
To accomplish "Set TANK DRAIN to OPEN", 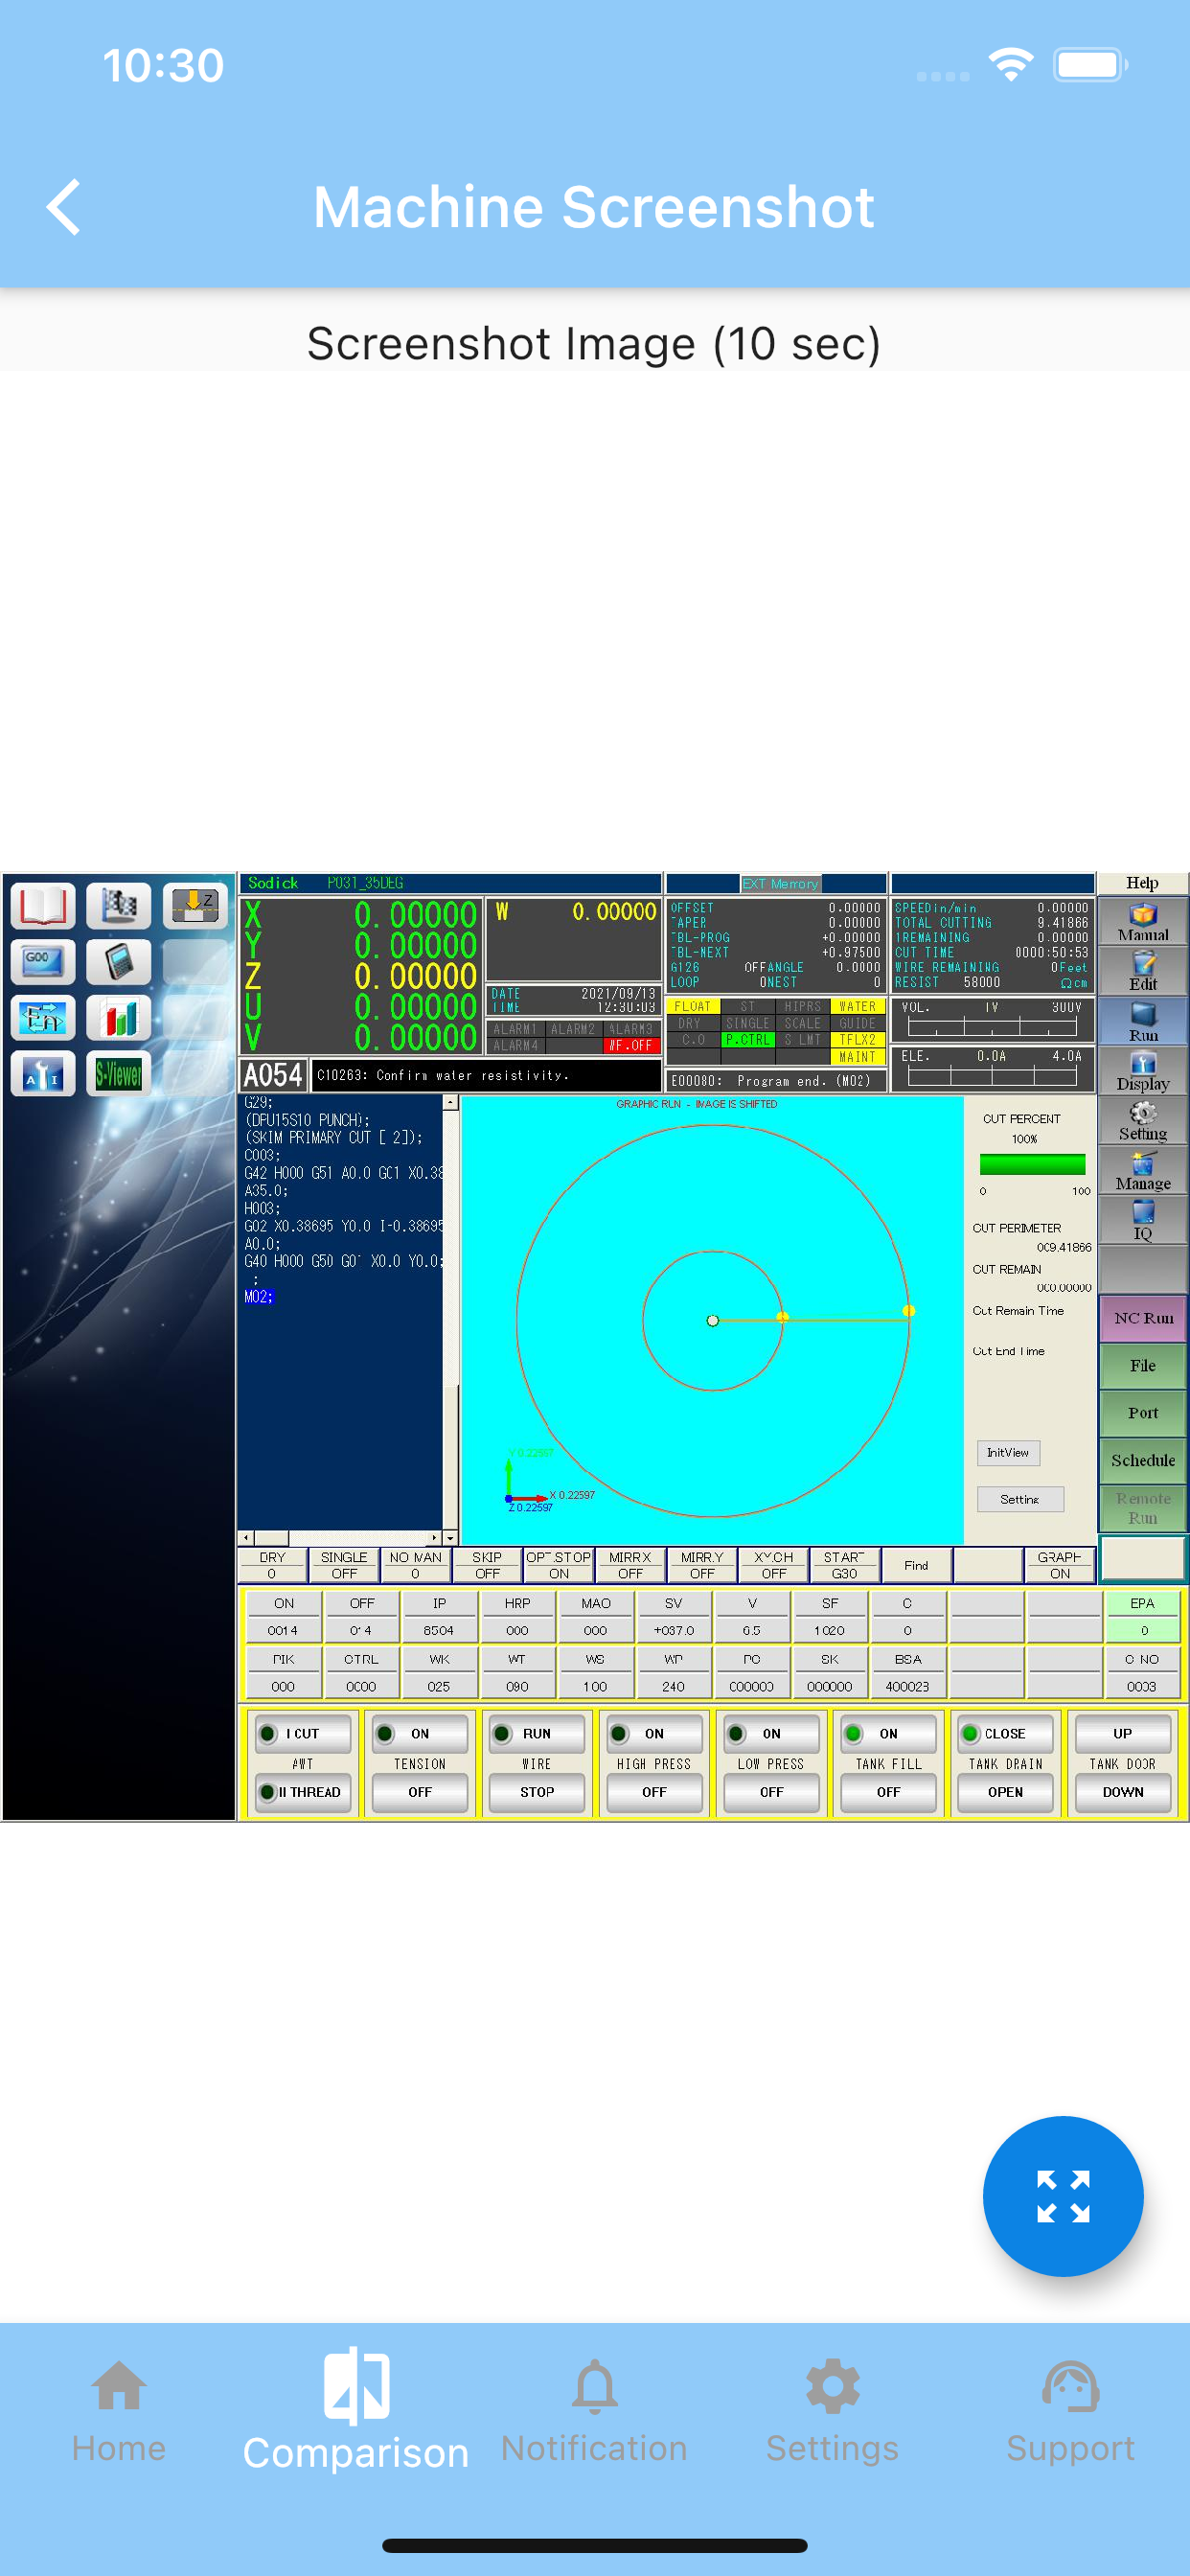I will point(1005,1792).
